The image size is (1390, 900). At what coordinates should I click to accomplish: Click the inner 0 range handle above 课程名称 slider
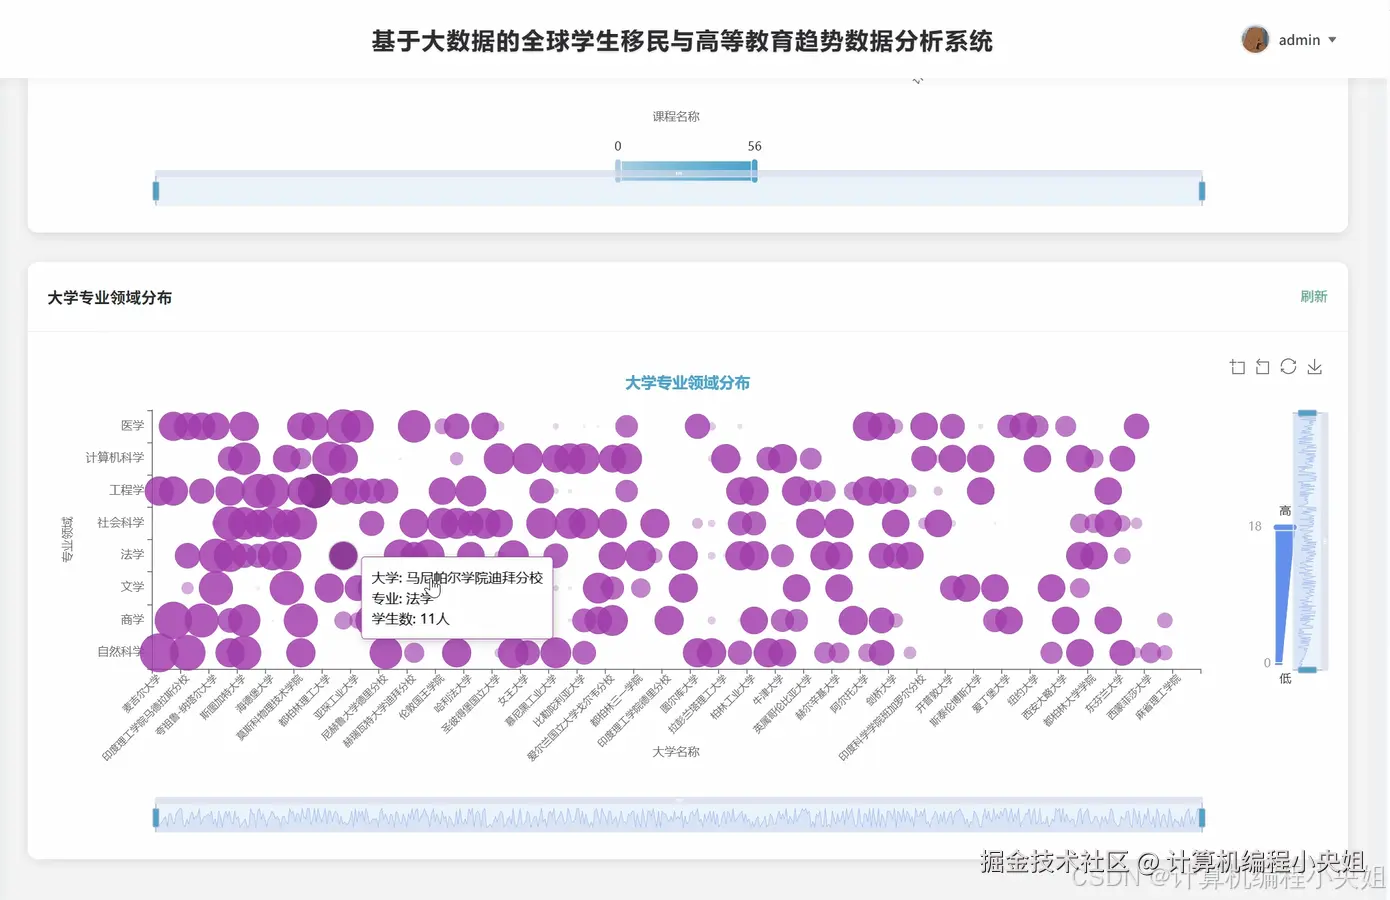coord(618,171)
